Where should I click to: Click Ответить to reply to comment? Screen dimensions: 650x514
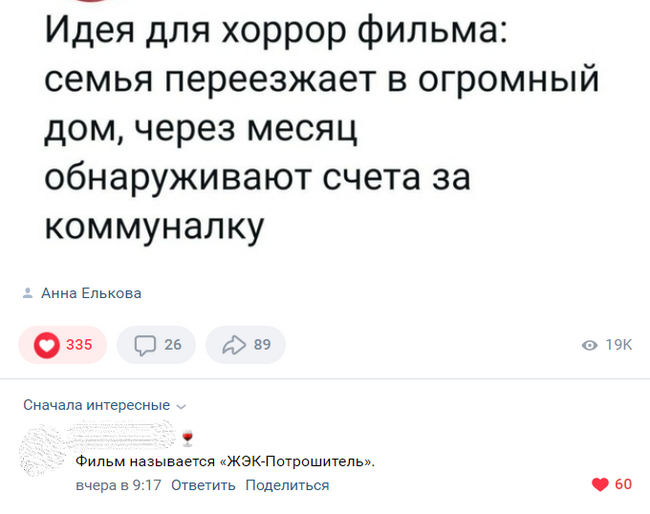pyautogui.click(x=203, y=485)
